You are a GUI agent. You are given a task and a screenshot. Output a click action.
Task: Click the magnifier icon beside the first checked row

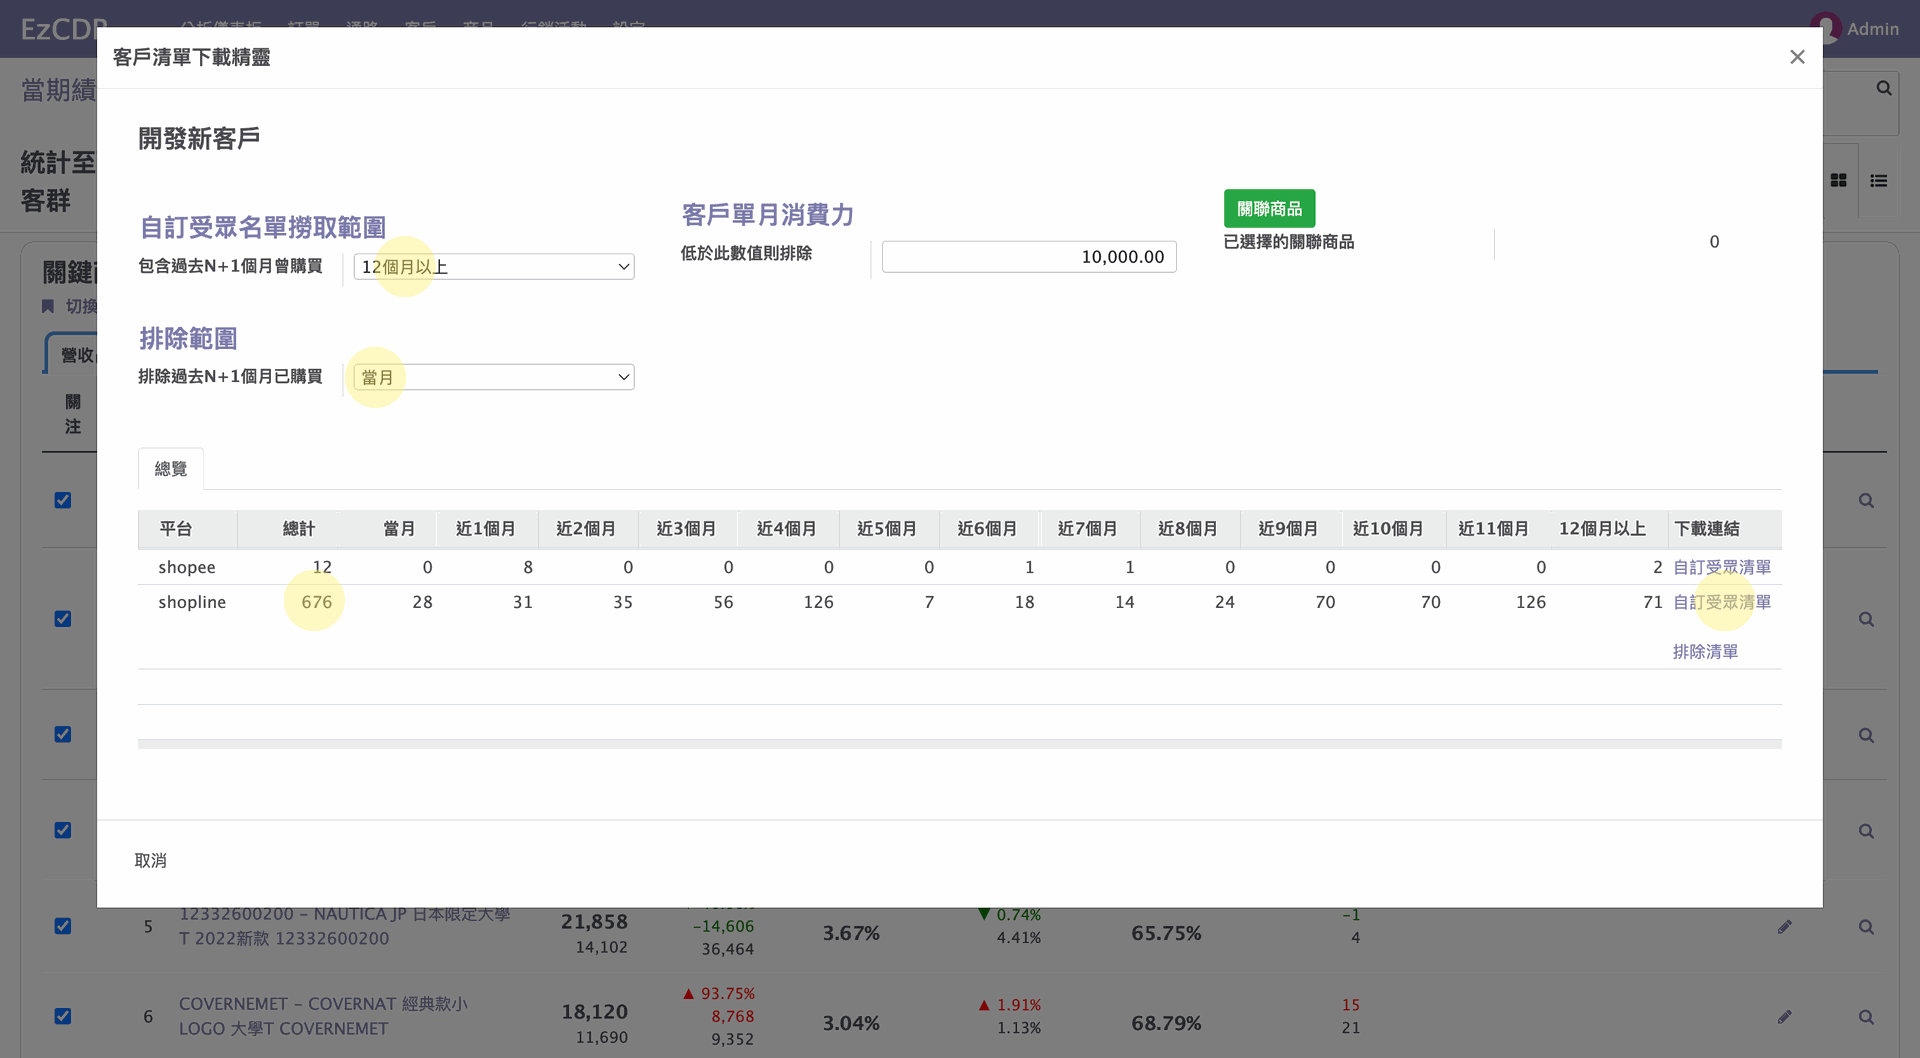(1866, 501)
